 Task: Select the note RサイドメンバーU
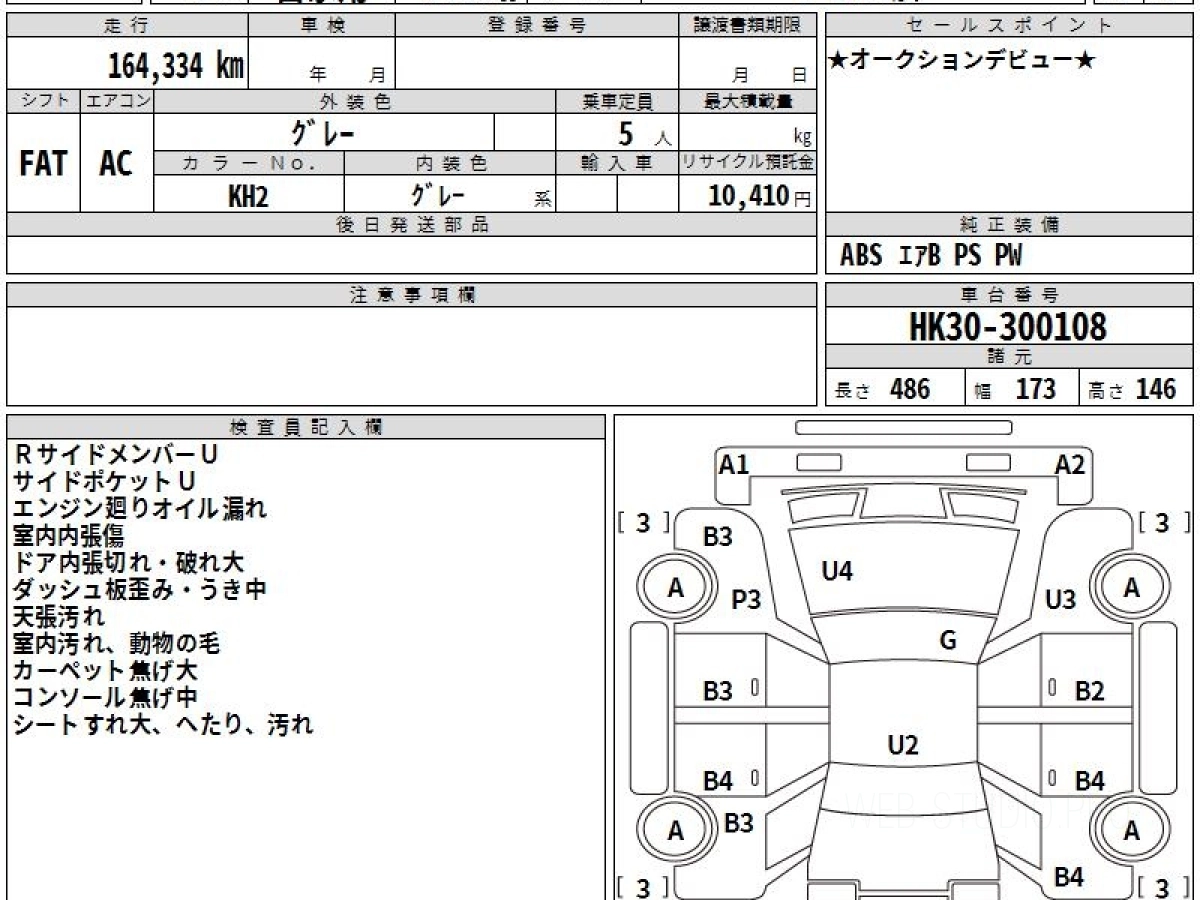116,454
